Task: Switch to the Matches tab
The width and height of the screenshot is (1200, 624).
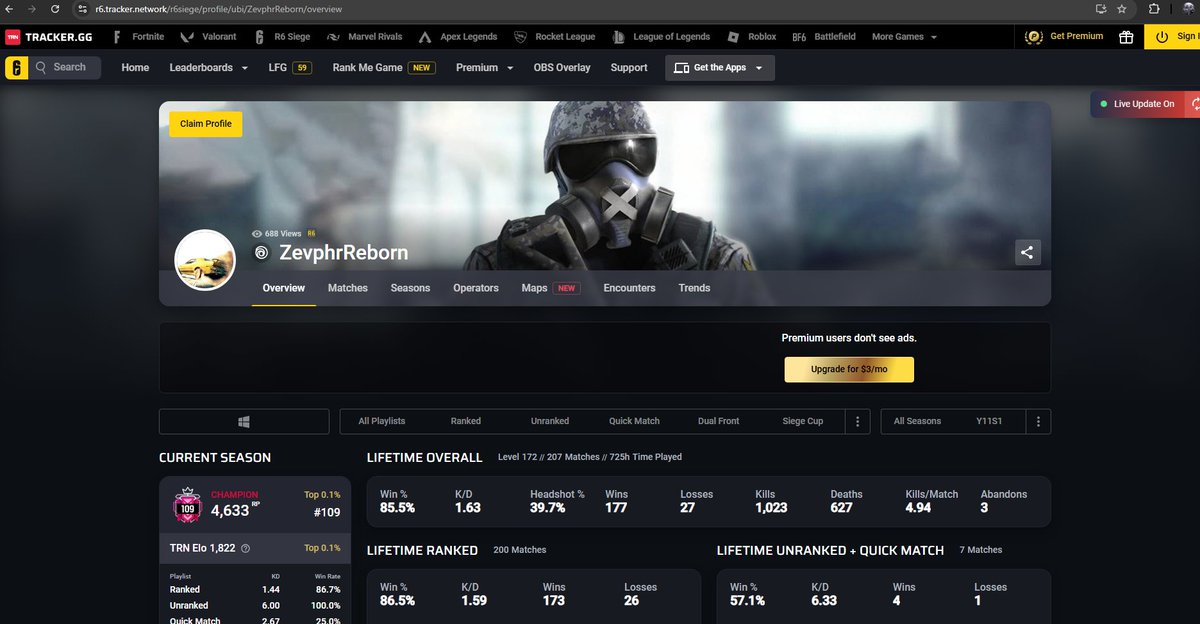Action: (348, 288)
